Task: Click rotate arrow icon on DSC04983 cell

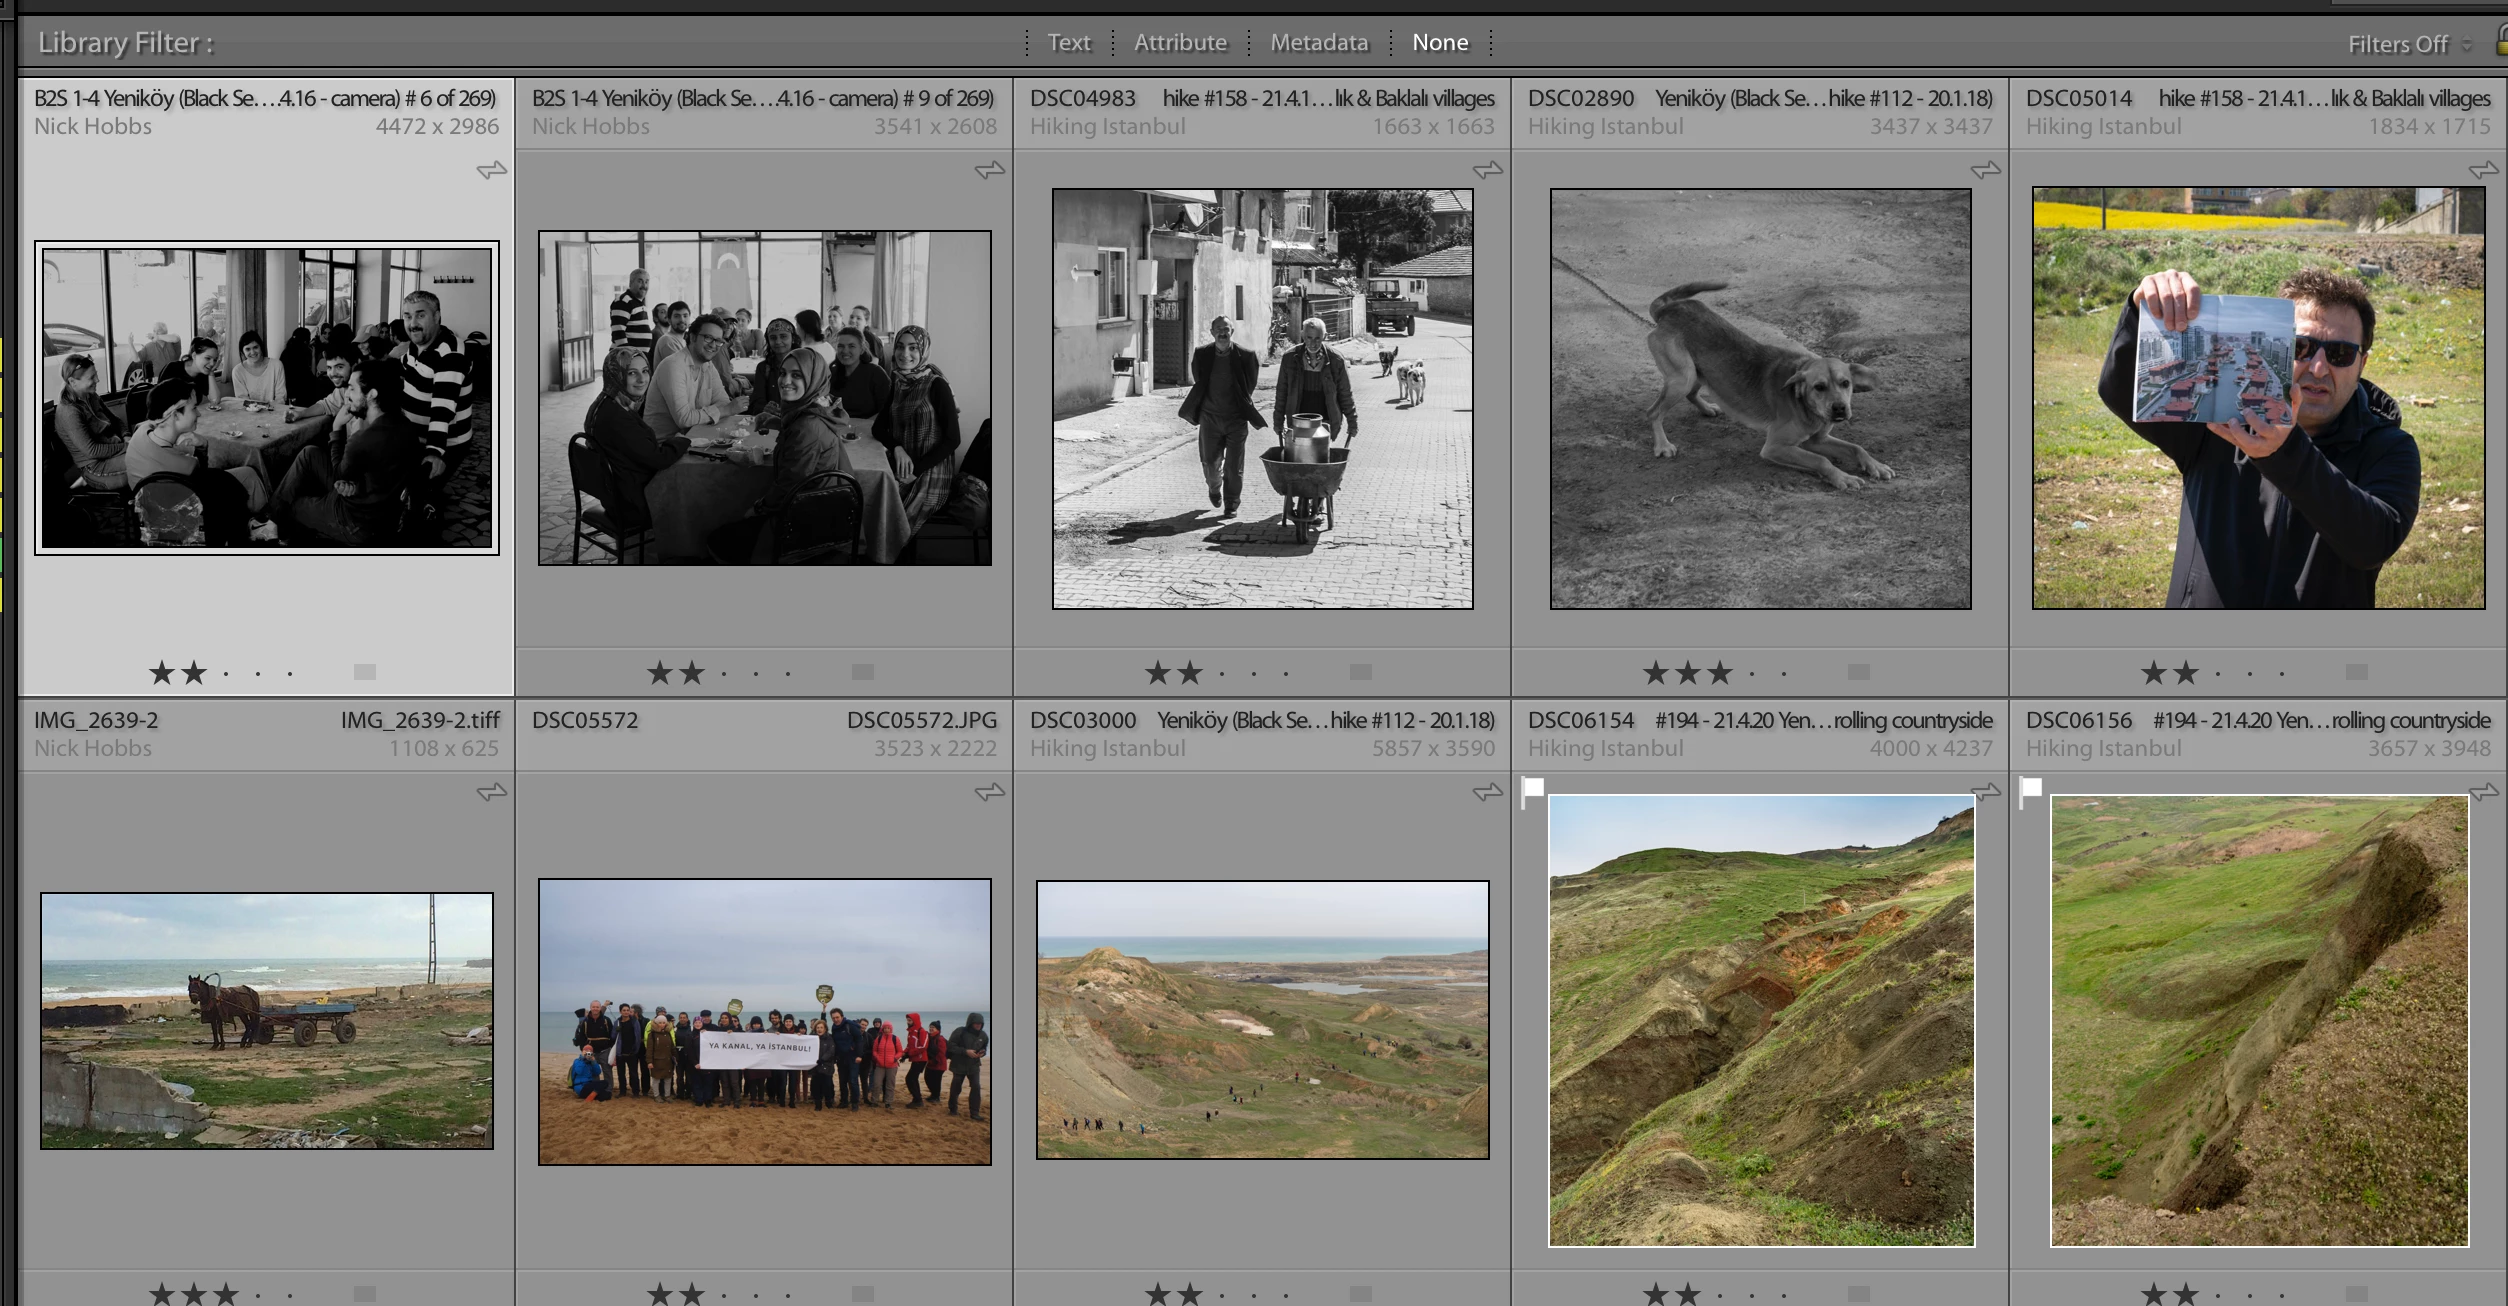Action: pos(1487,170)
